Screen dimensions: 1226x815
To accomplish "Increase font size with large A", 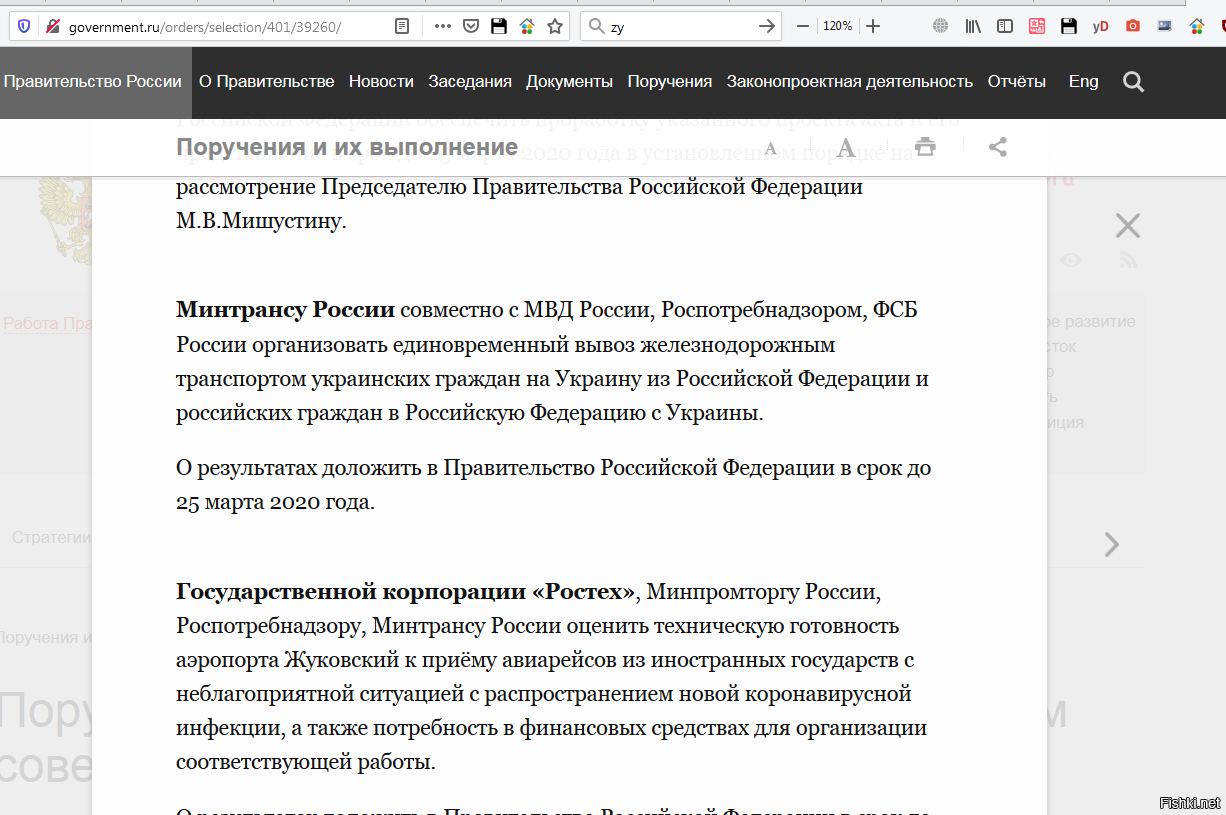I will pos(846,148).
